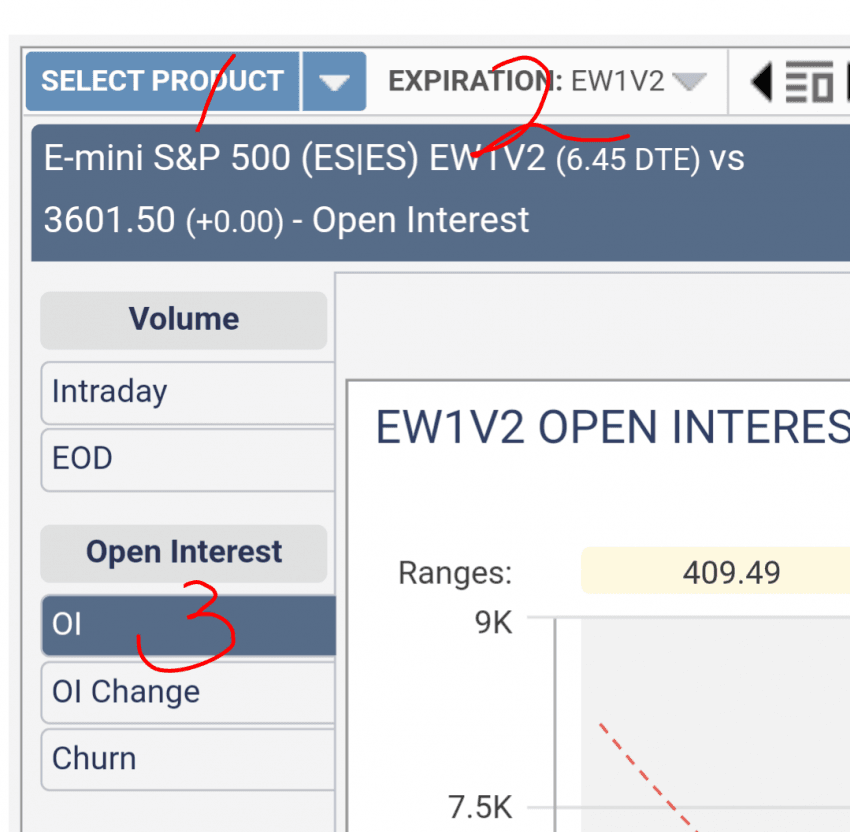Click the Volume section header
Screen dimensions: 850x832
tap(184, 320)
